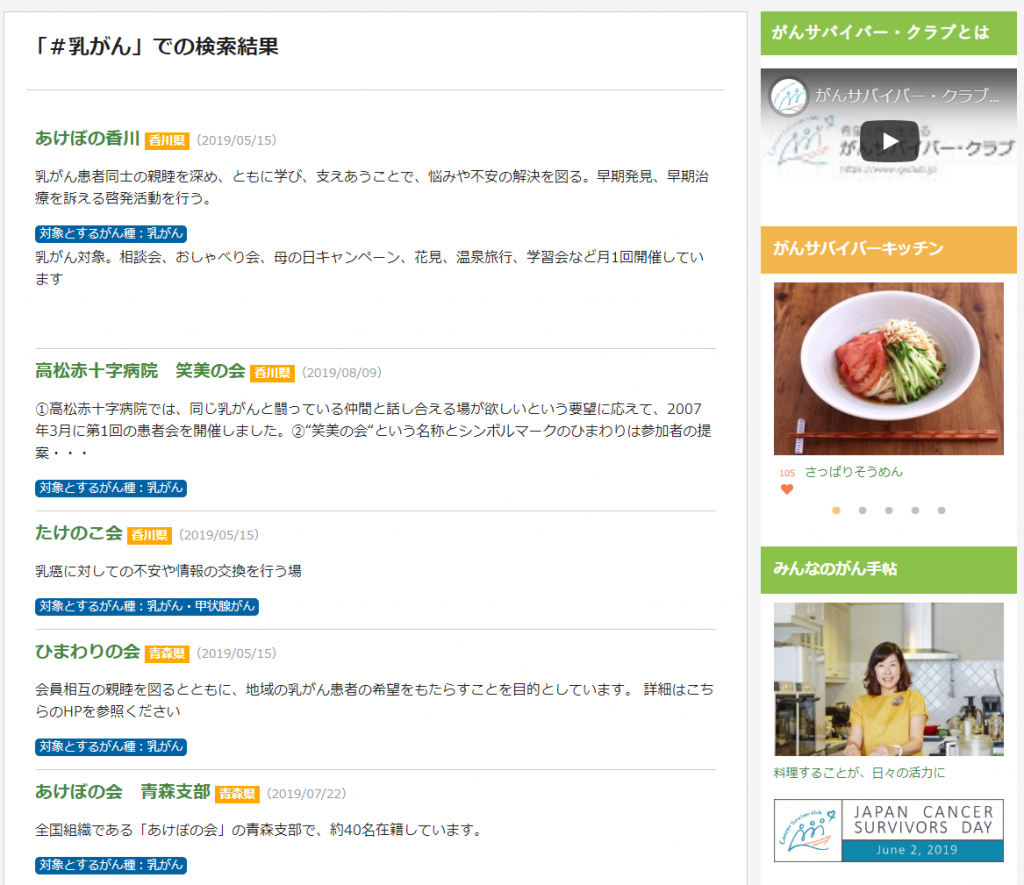The width and height of the screenshot is (1024, 885).
Task: Open the あけぼの香川 group link
Action: (87, 139)
